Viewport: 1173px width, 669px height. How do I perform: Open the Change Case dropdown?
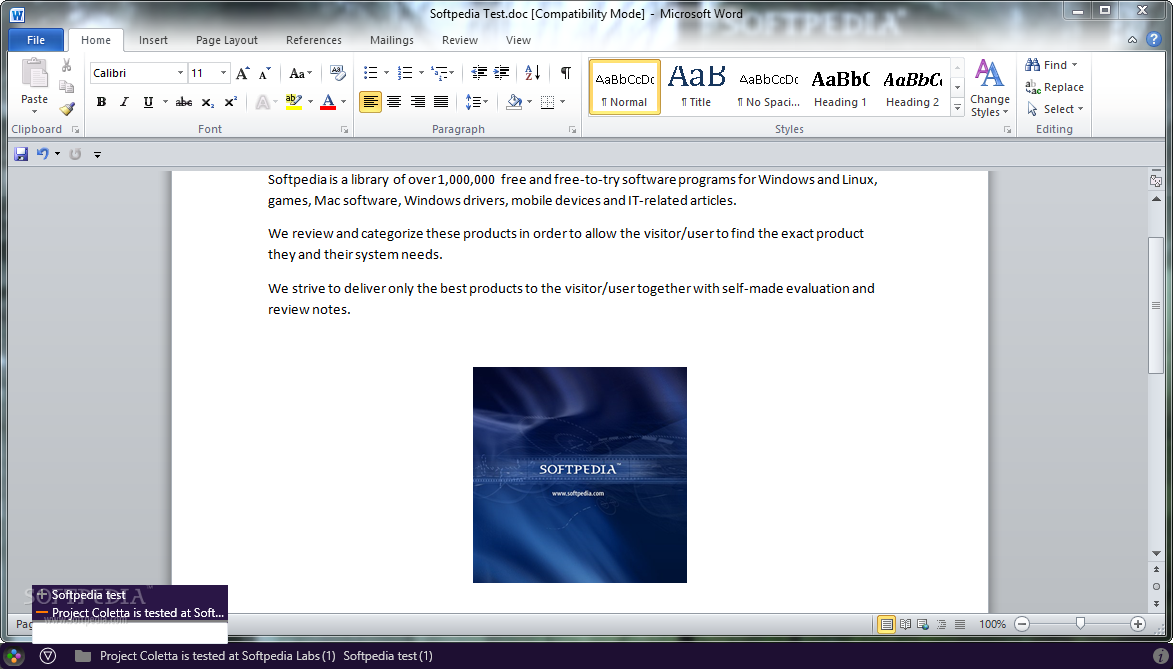[x=301, y=73]
